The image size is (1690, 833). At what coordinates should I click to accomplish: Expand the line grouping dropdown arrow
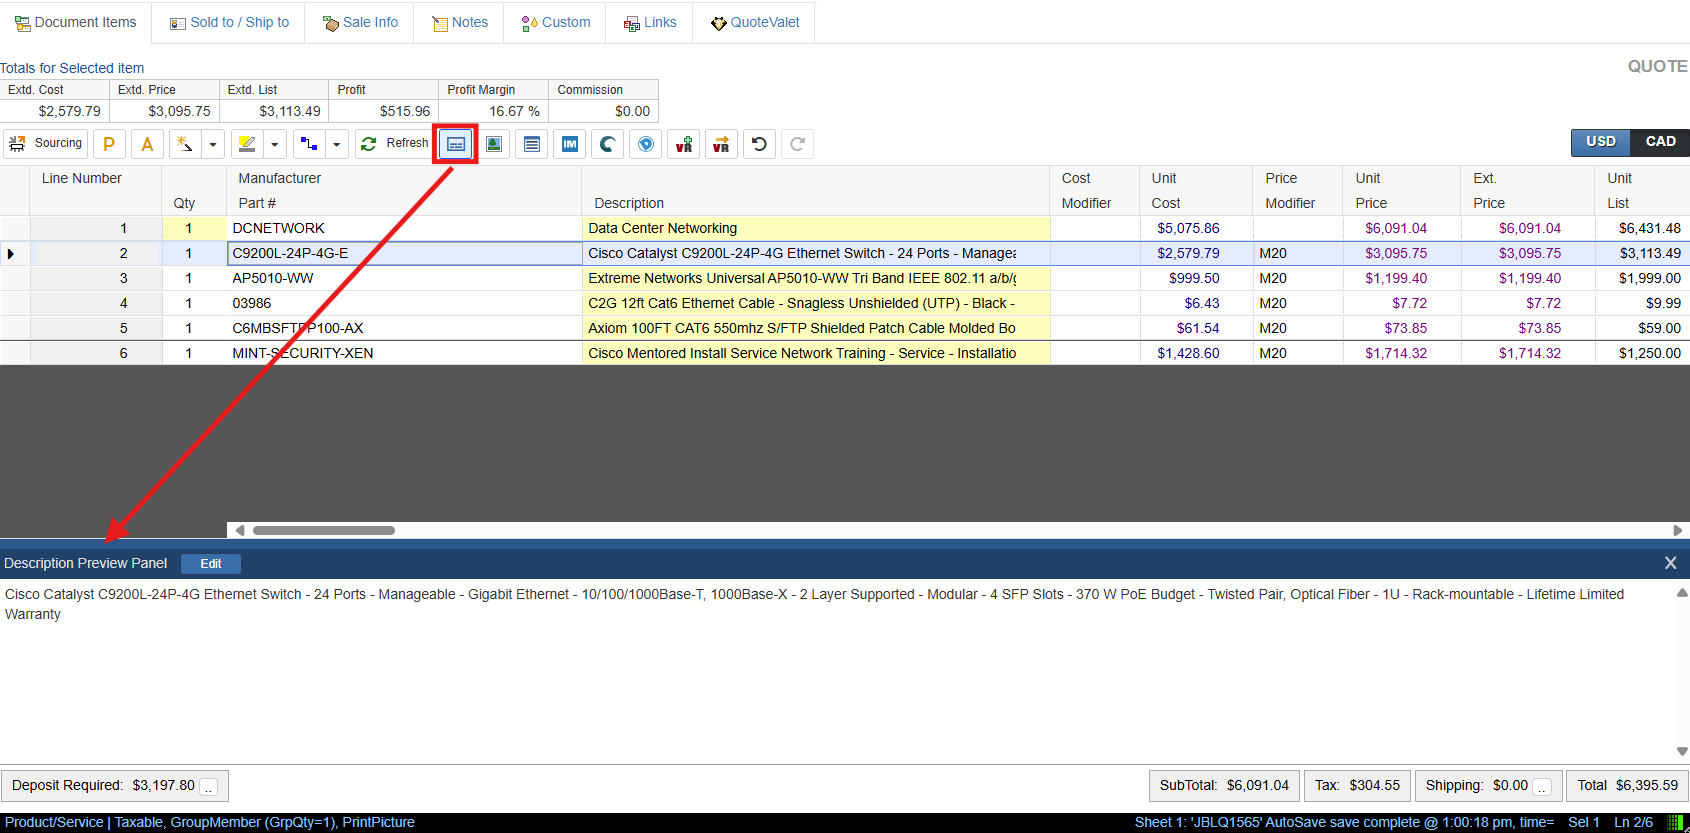pos(337,144)
